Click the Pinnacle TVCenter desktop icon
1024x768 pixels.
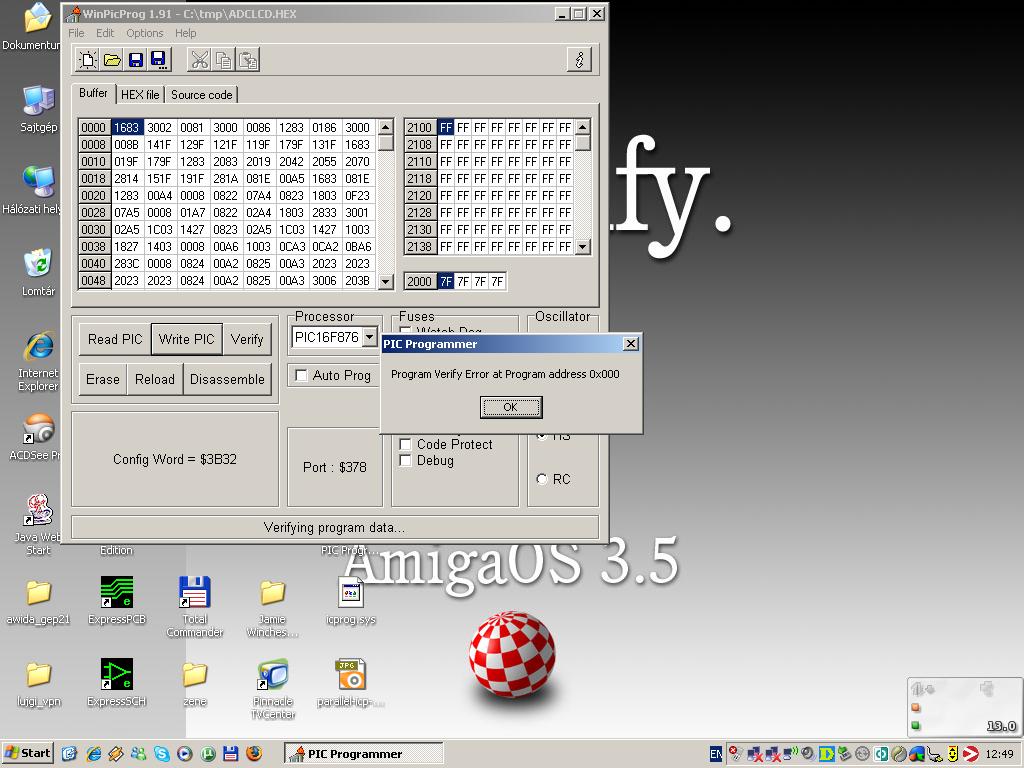[x=273, y=688]
